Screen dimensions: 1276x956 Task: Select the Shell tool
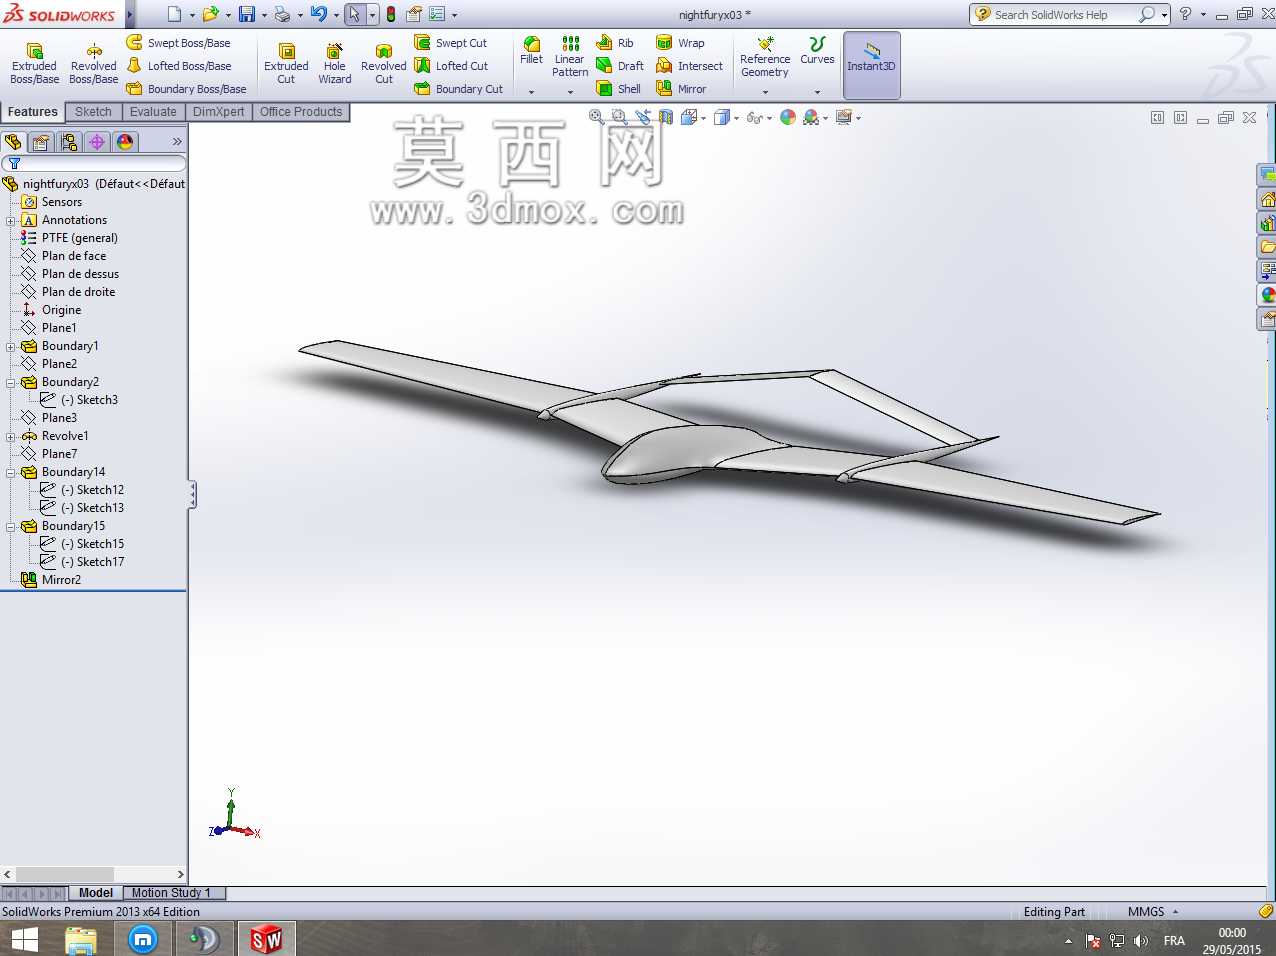coord(618,89)
